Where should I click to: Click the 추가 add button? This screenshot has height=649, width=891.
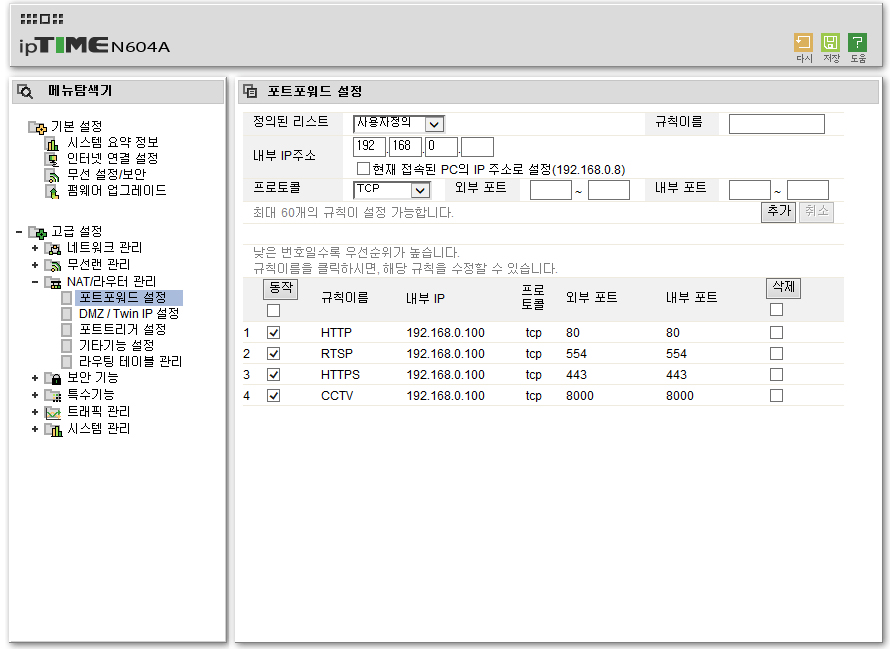778,212
